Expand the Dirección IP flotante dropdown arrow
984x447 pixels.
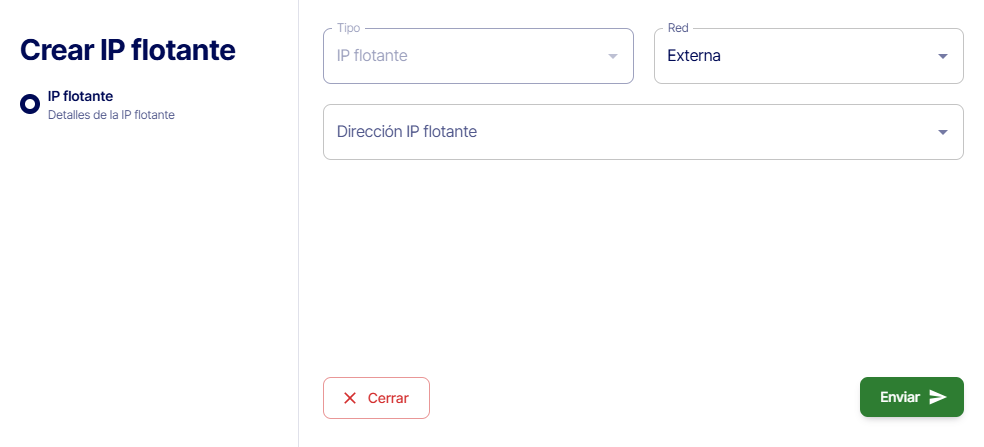pyautogui.click(x=942, y=132)
